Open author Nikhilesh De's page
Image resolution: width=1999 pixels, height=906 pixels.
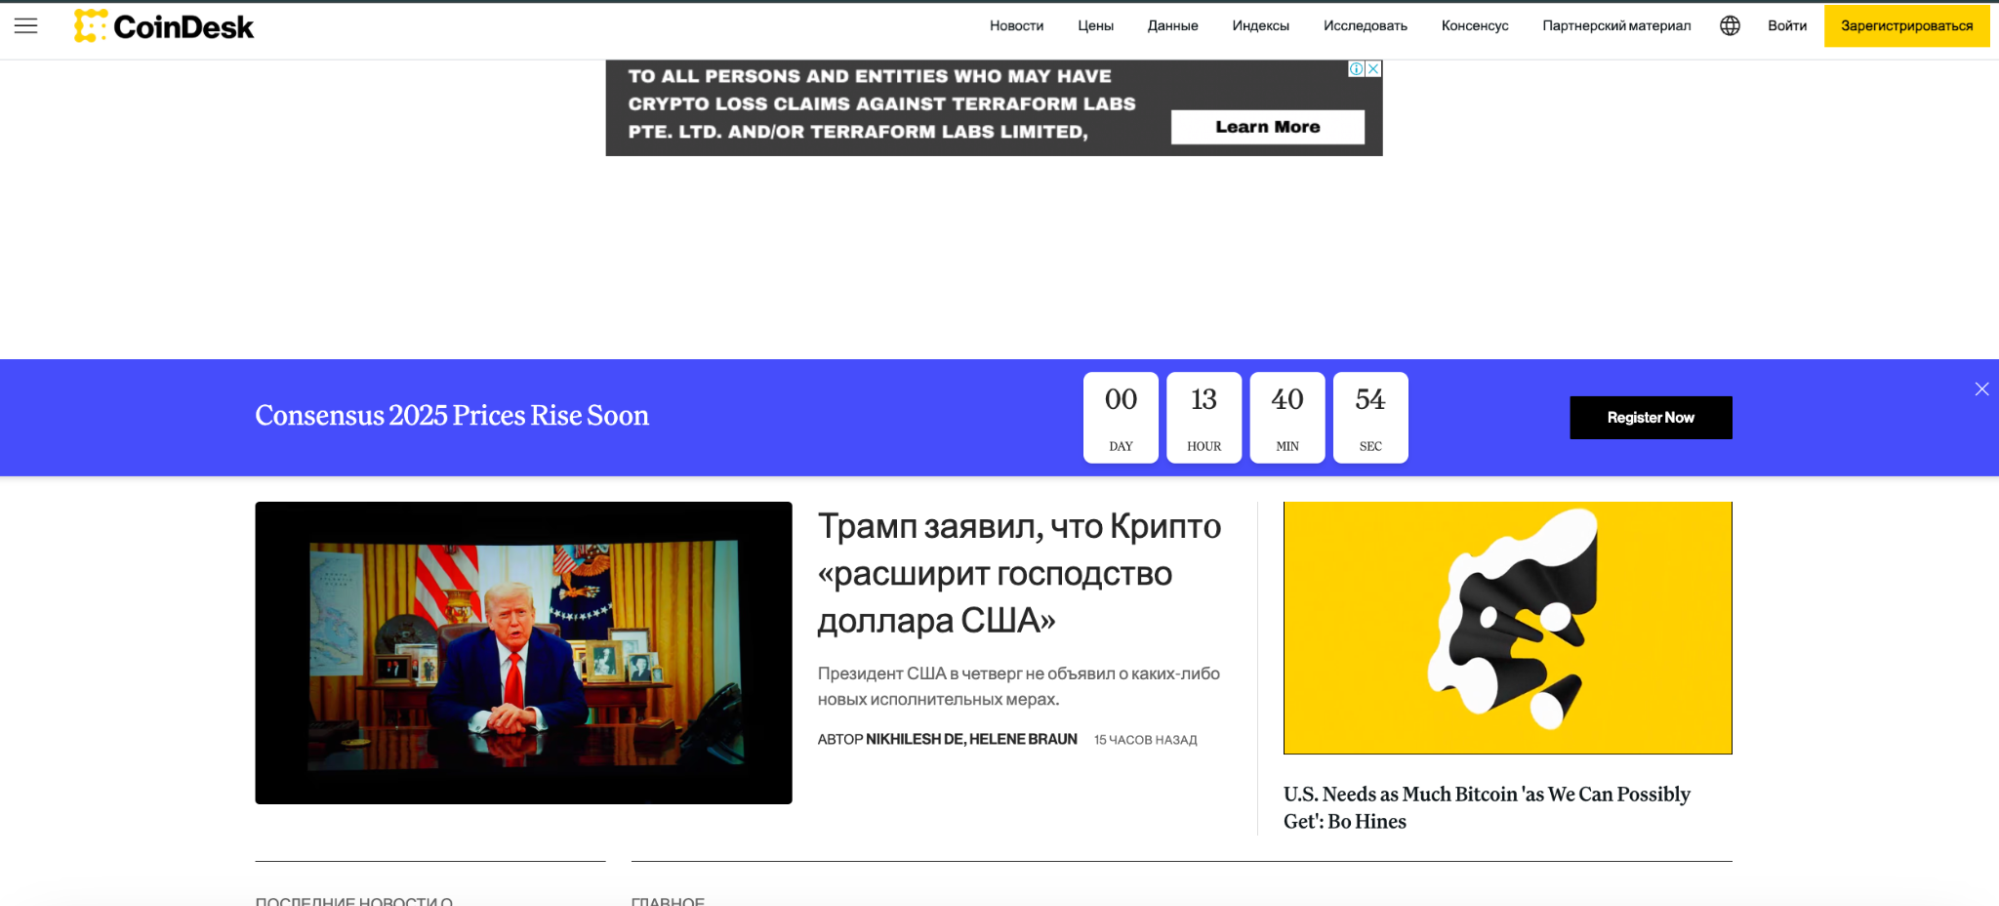tap(914, 739)
